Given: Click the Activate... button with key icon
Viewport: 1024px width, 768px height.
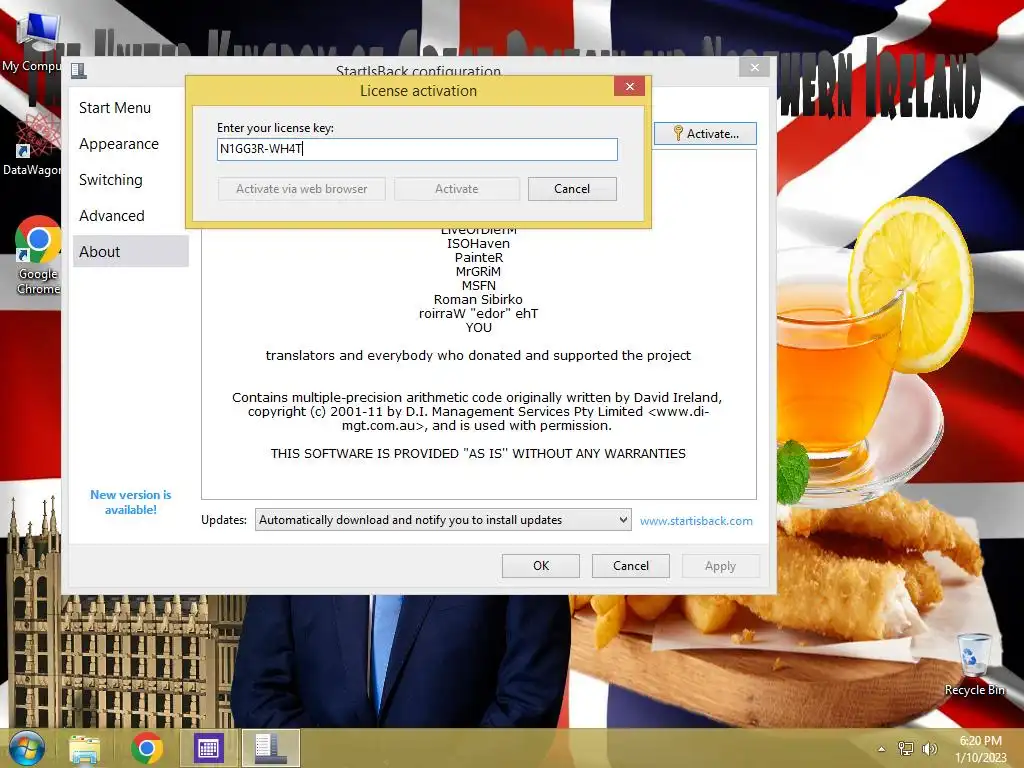Looking at the screenshot, I should (705, 133).
